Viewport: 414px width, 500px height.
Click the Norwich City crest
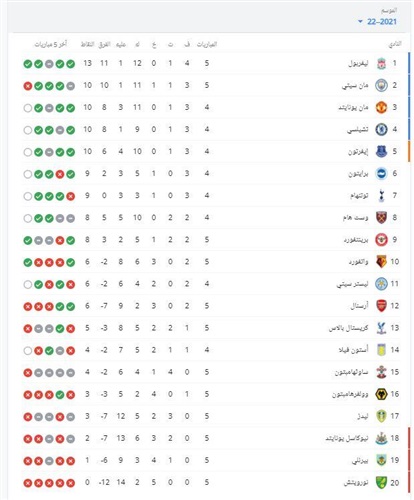point(381,483)
